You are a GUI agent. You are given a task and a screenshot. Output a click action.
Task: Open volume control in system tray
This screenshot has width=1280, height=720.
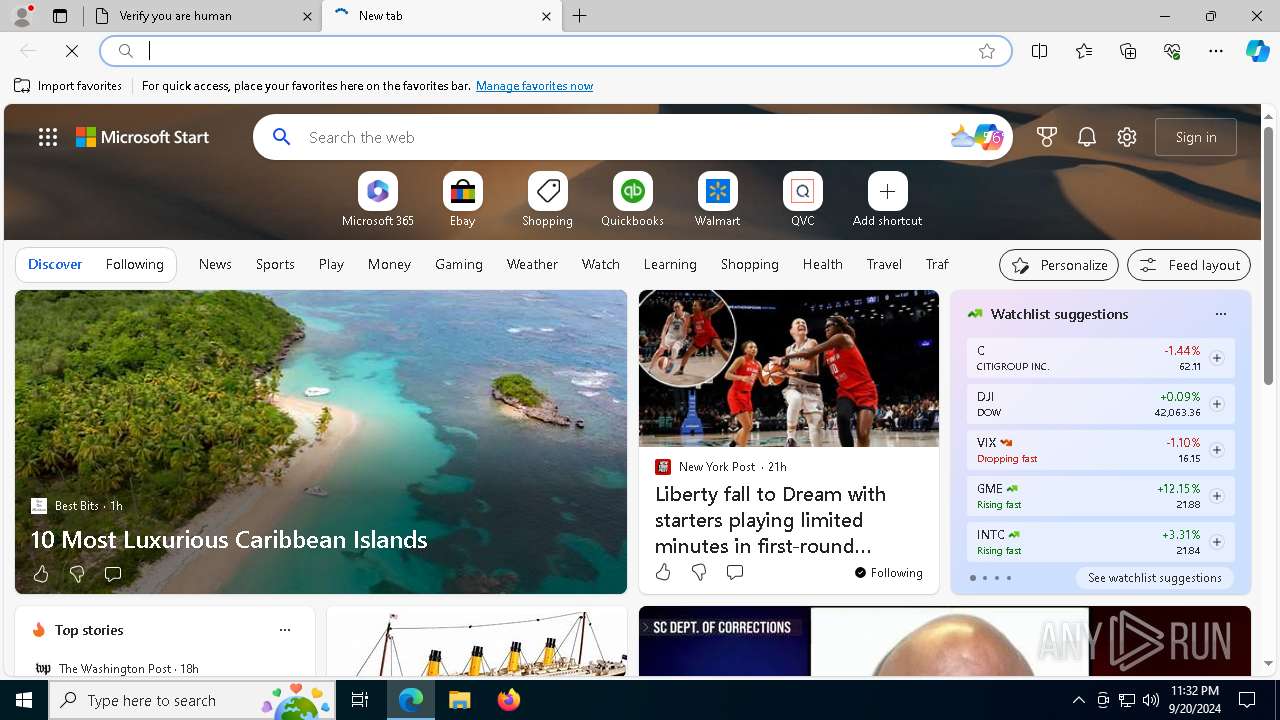[x=1151, y=700]
